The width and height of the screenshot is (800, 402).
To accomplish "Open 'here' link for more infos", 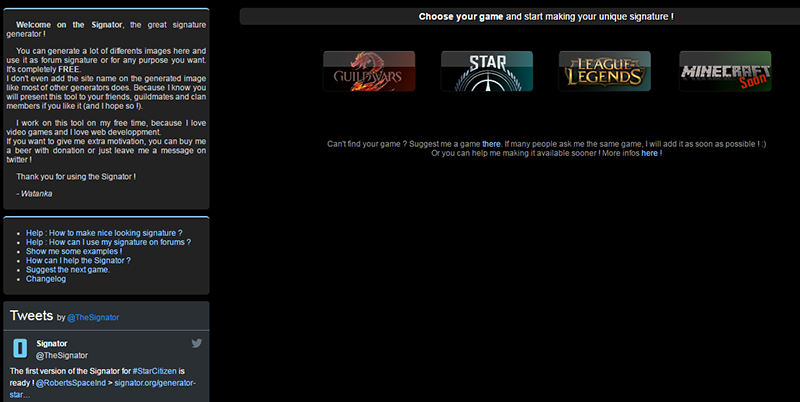I will (649, 154).
